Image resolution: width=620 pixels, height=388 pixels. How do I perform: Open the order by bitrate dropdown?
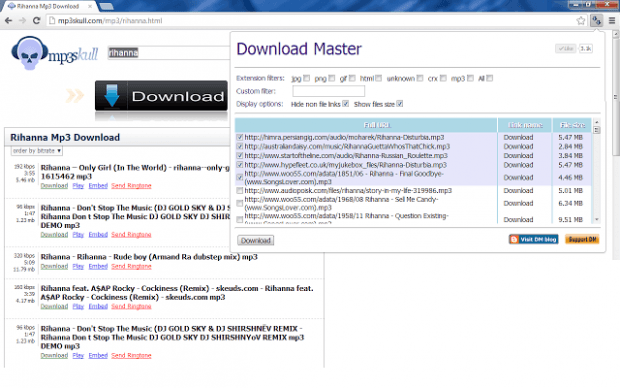36,151
